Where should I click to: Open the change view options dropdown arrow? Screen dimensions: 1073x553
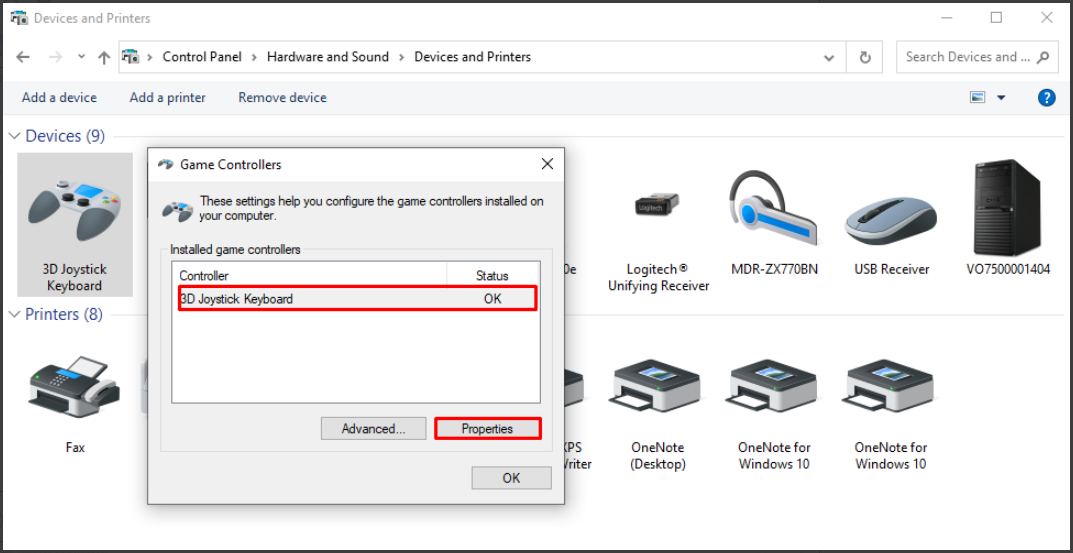coord(1001,97)
